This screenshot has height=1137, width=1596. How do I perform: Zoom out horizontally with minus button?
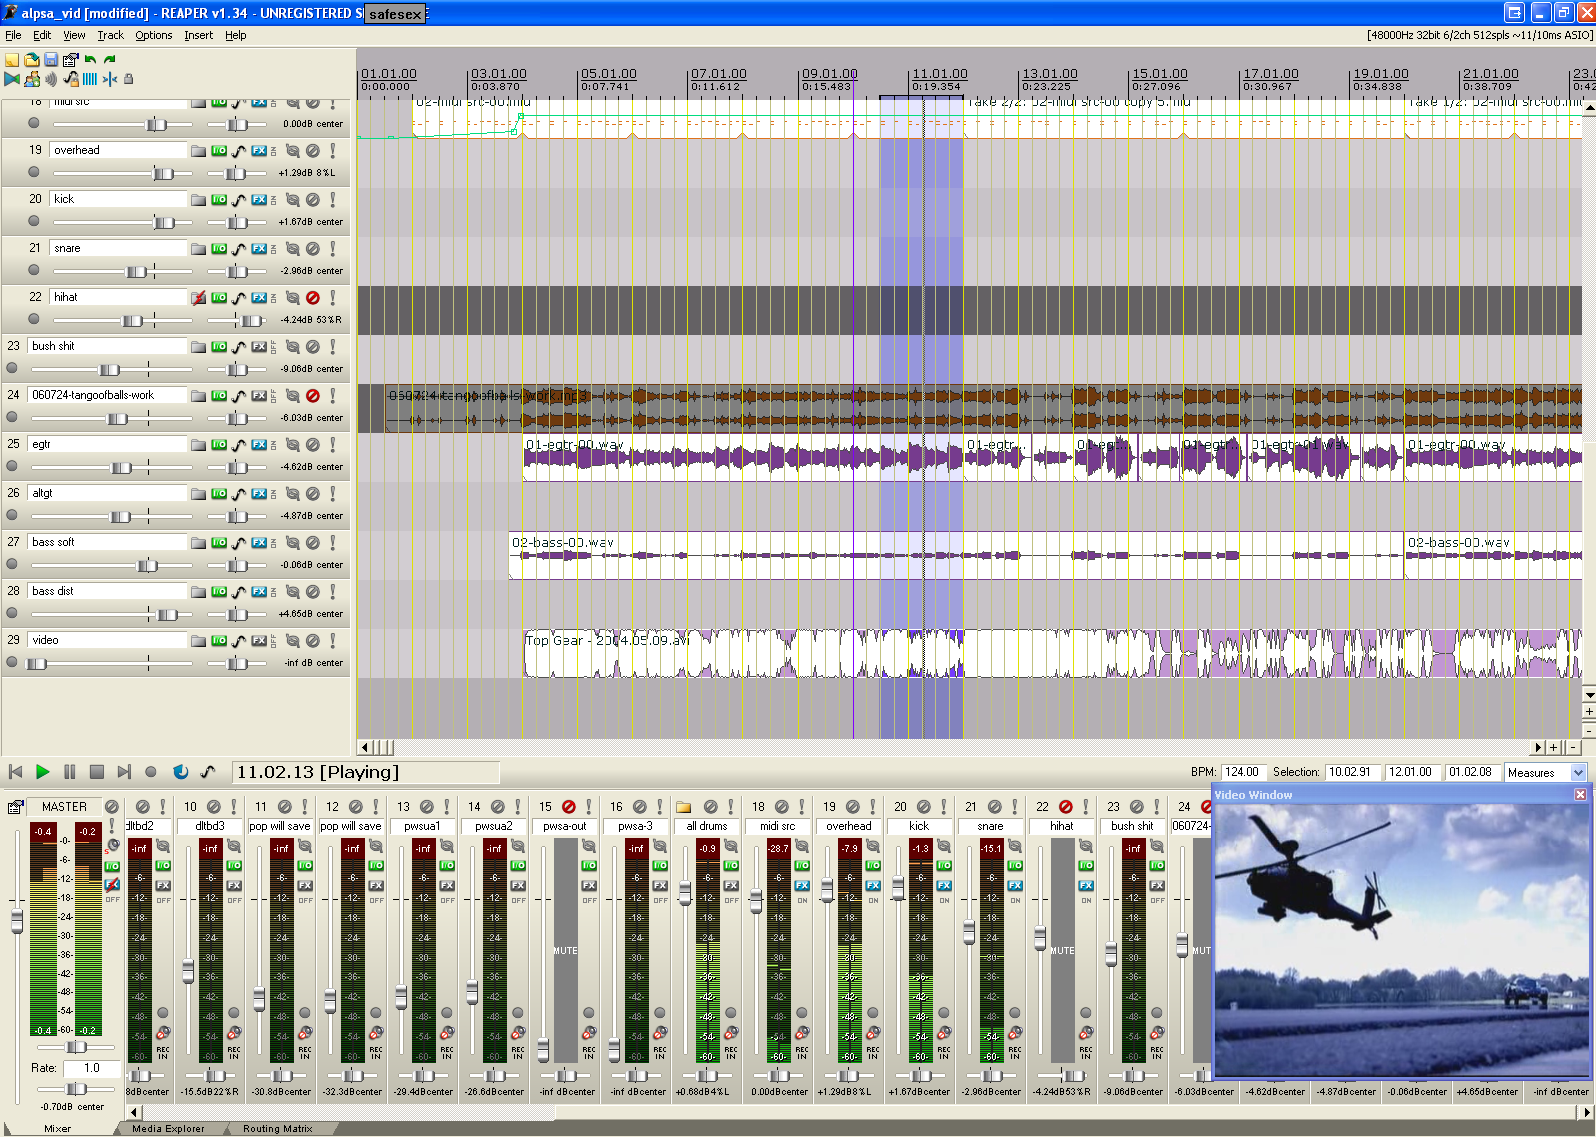click(1573, 747)
